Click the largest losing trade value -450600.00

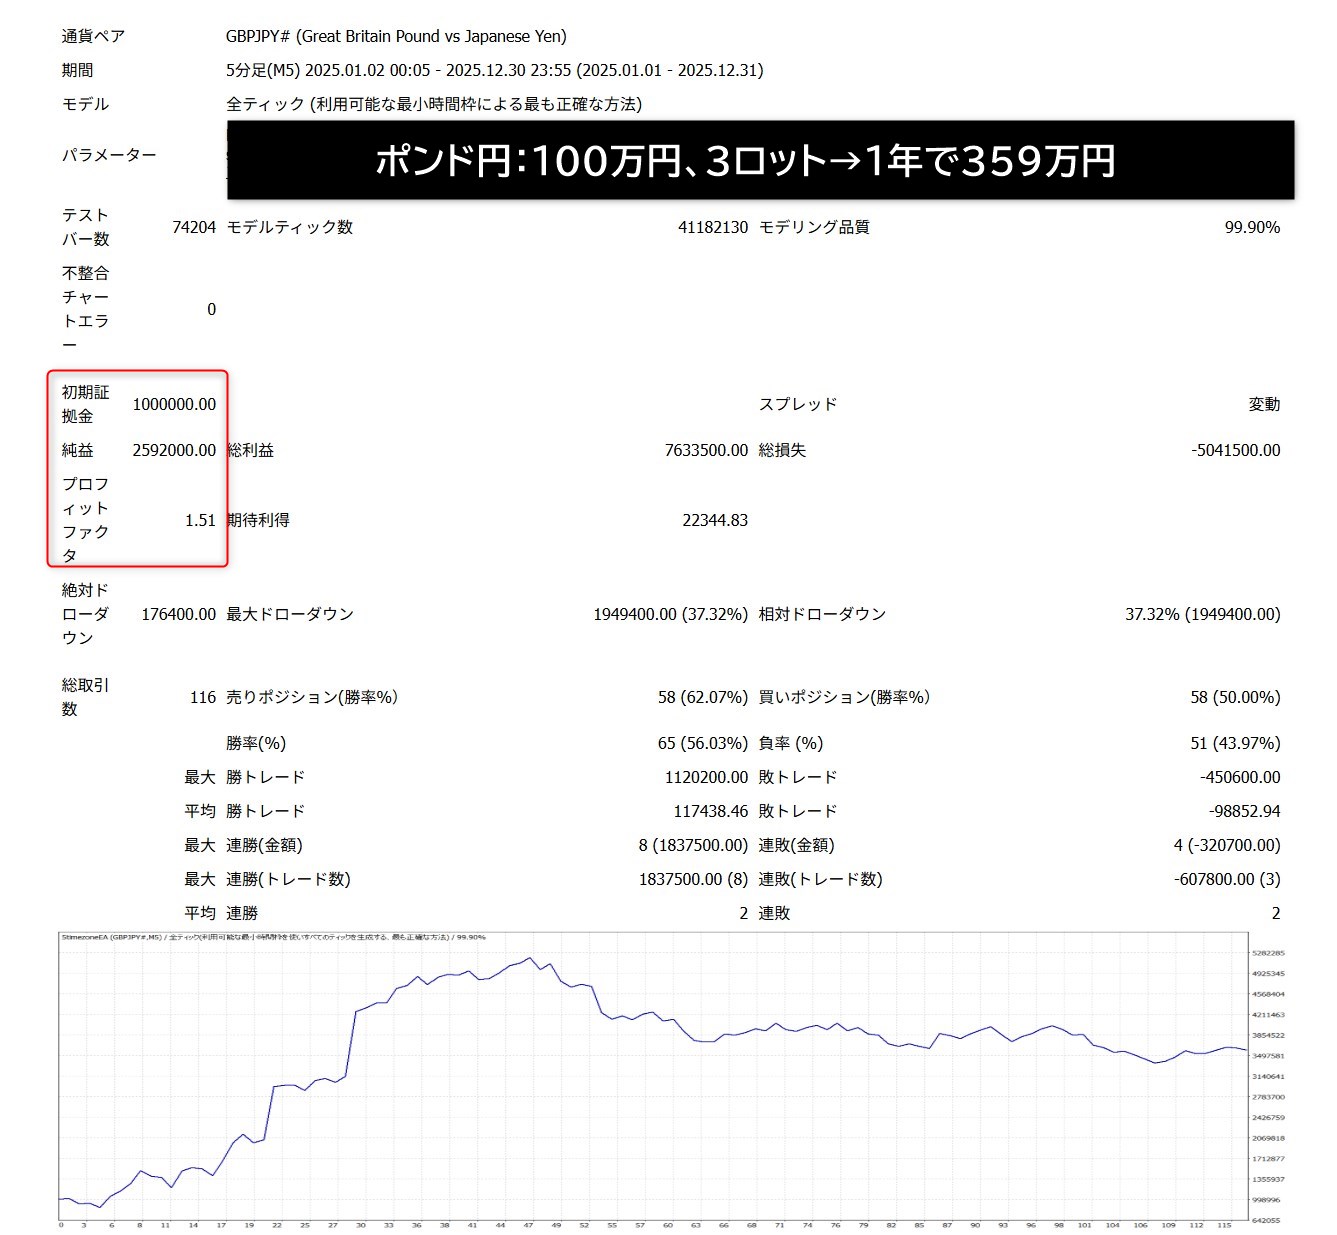[x=1239, y=777]
